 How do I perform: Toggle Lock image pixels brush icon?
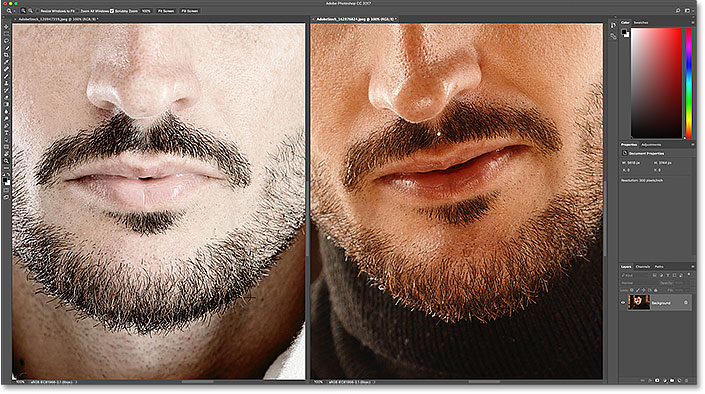pos(638,290)
